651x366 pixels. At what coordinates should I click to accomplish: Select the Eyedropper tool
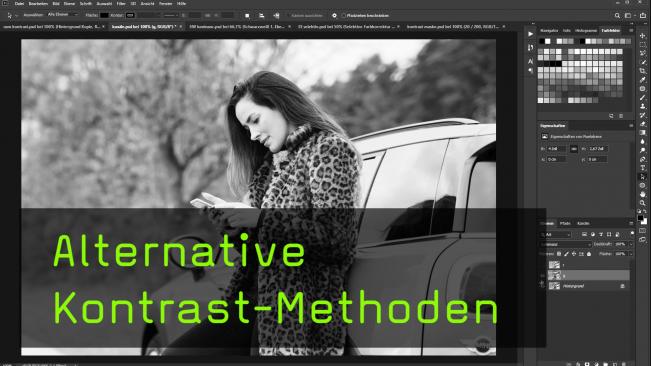point(643,80)
